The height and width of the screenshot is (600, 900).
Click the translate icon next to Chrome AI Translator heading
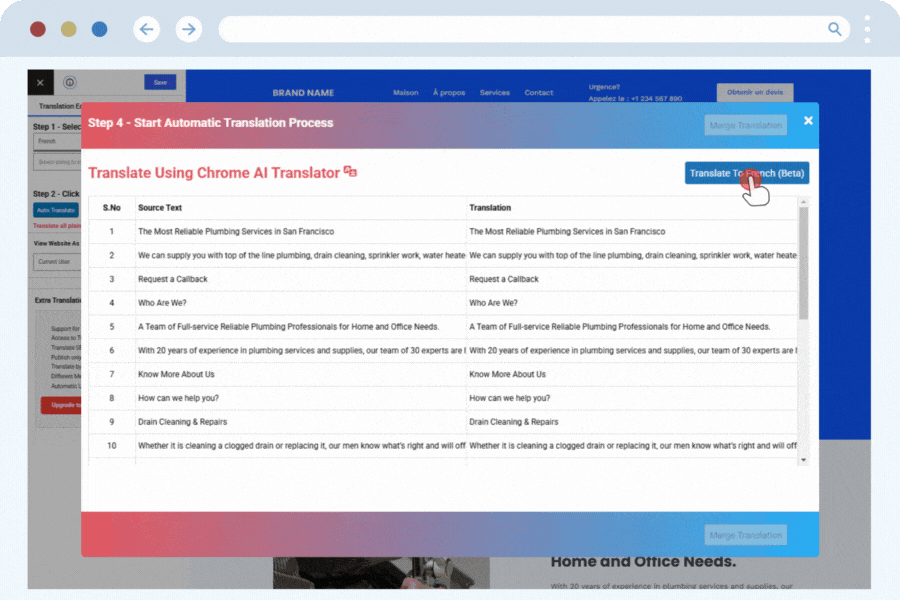point(351,172)
